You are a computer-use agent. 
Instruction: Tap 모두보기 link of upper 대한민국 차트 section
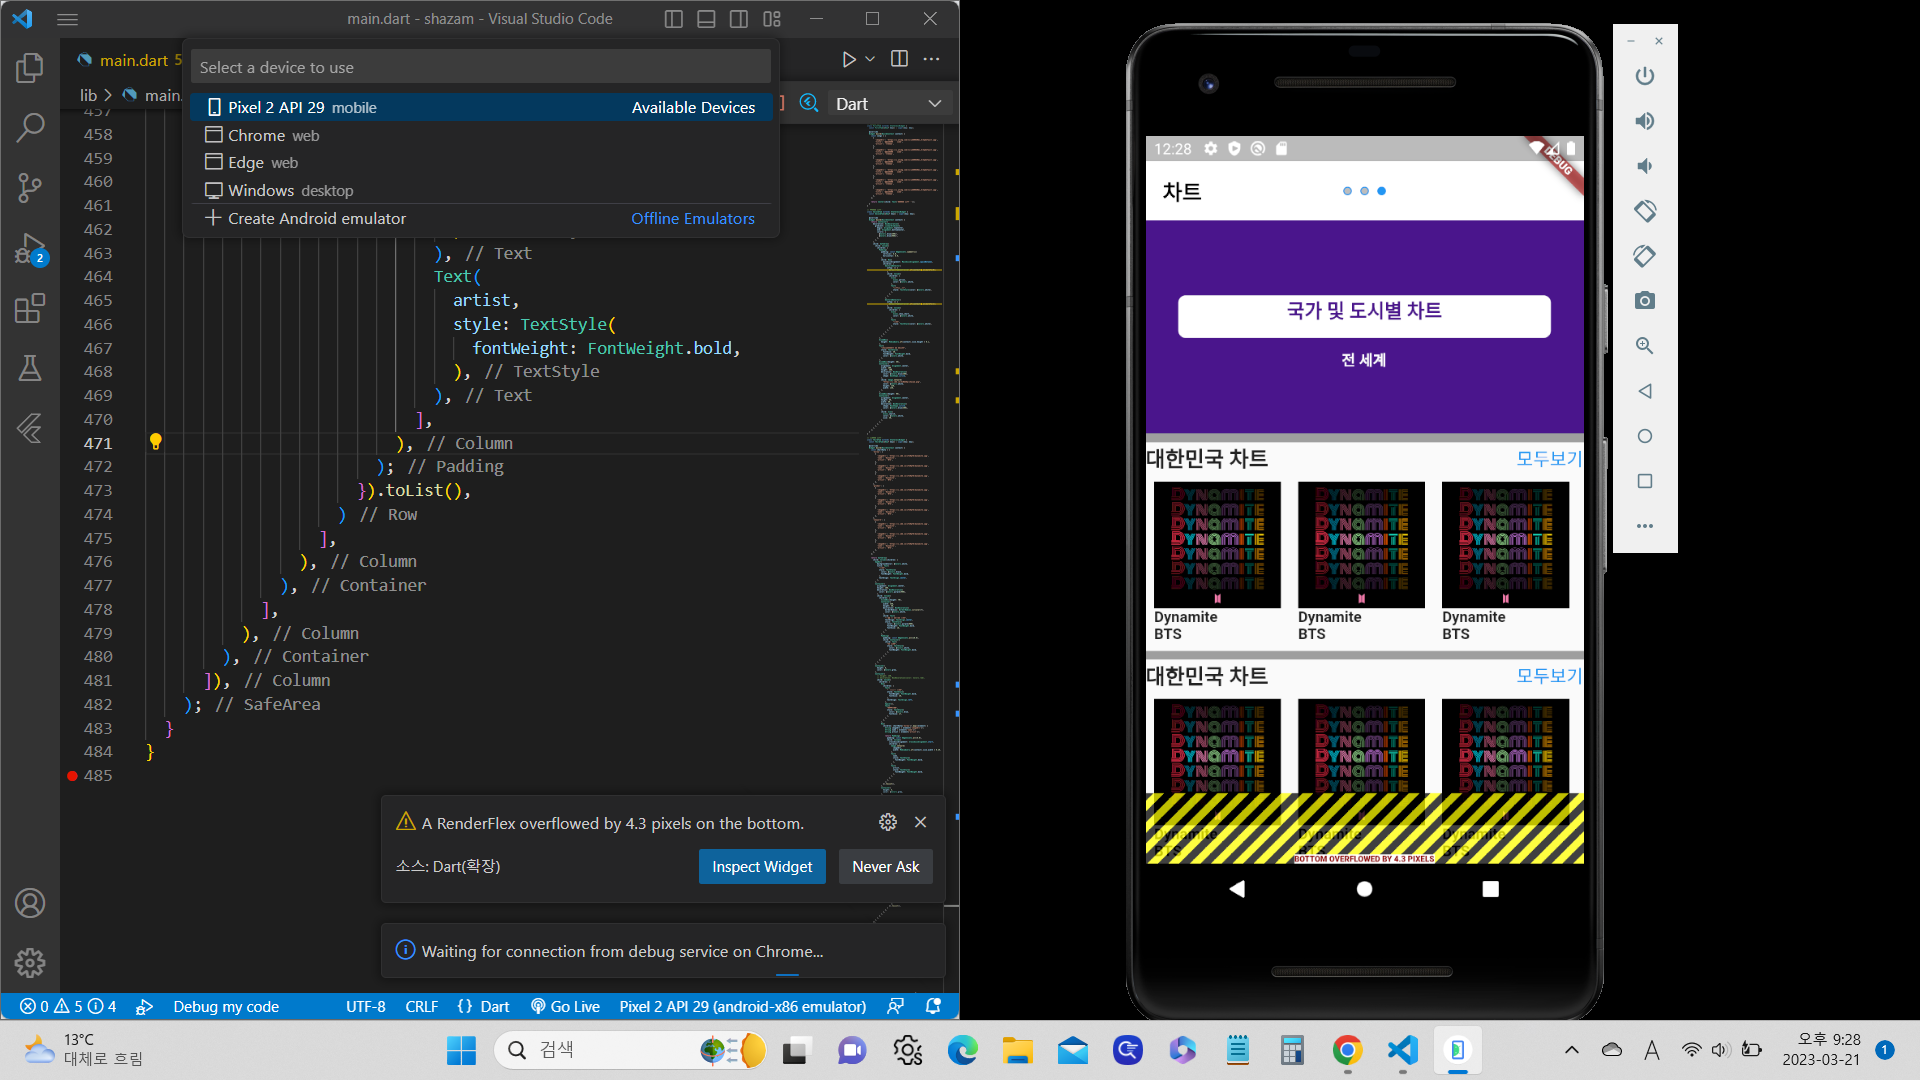coord(1548,459)
